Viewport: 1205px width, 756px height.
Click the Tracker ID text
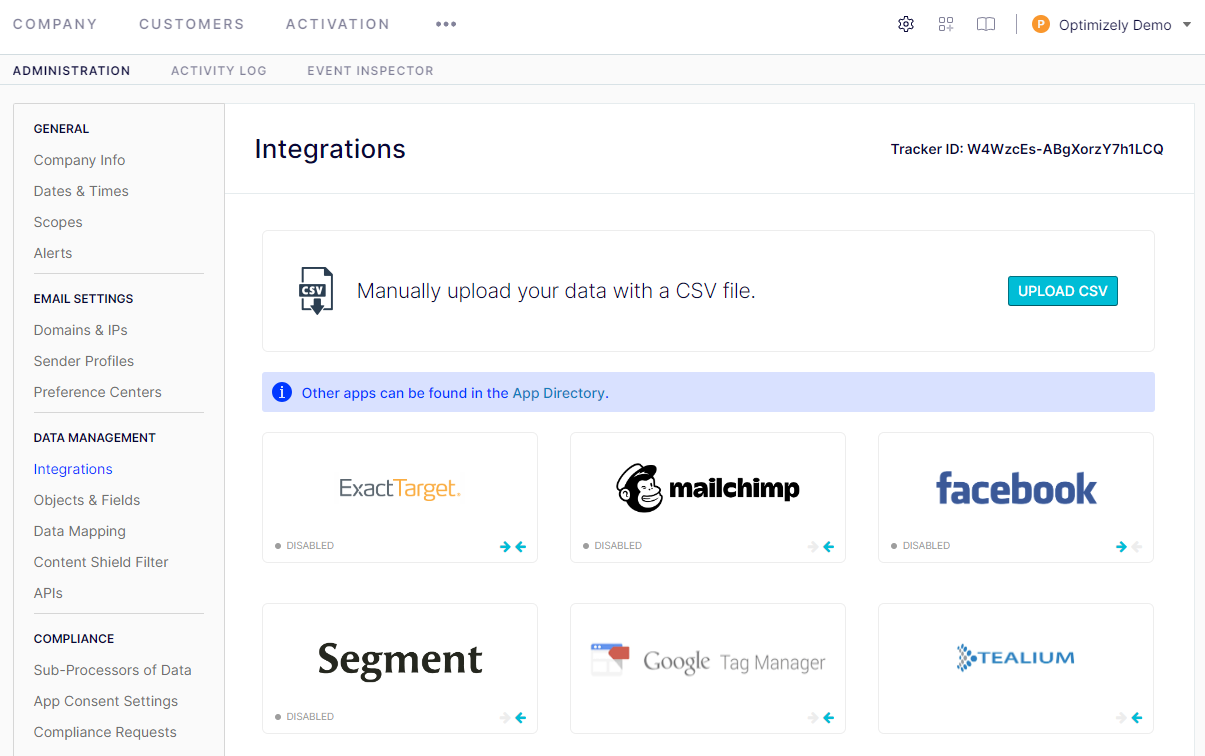tap(1027, 149)
